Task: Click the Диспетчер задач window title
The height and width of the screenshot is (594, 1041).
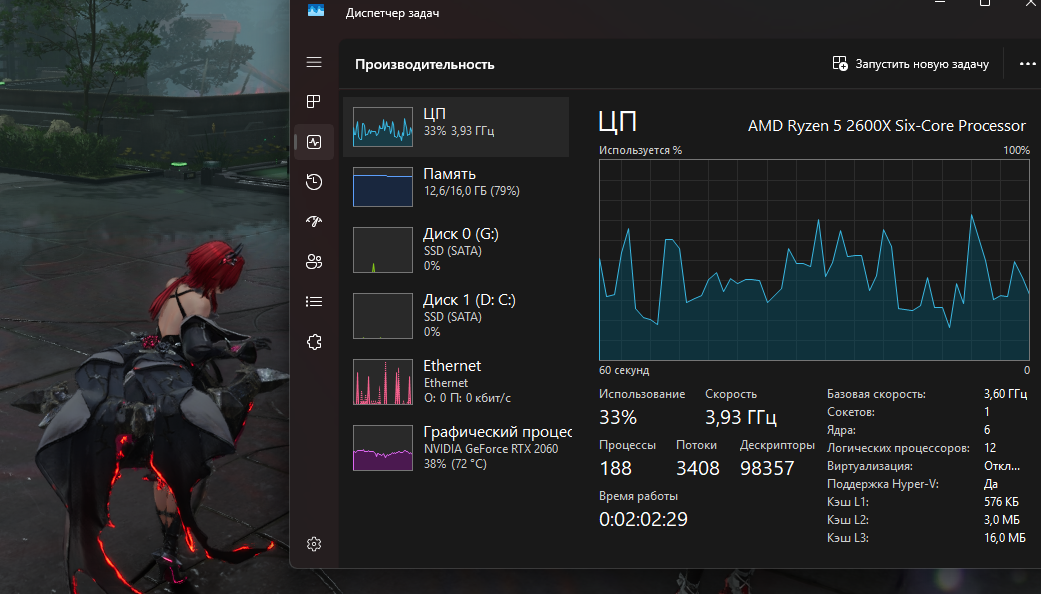Action: tap(392, 13)
